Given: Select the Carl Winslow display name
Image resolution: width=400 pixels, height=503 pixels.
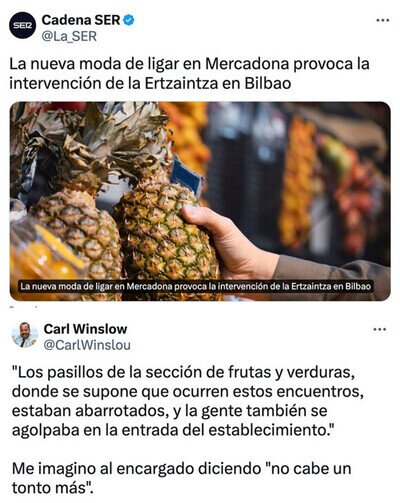Looking at the screenshot, I should coord(85,329).
